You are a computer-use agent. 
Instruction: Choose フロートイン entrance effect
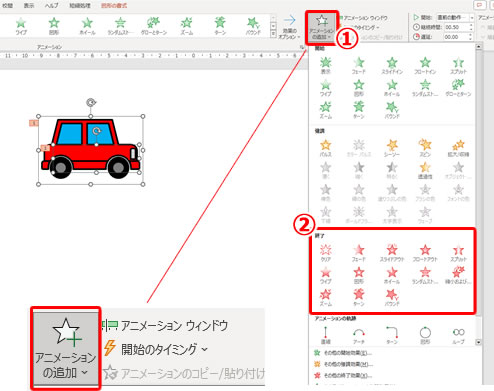tap(425, 65)
